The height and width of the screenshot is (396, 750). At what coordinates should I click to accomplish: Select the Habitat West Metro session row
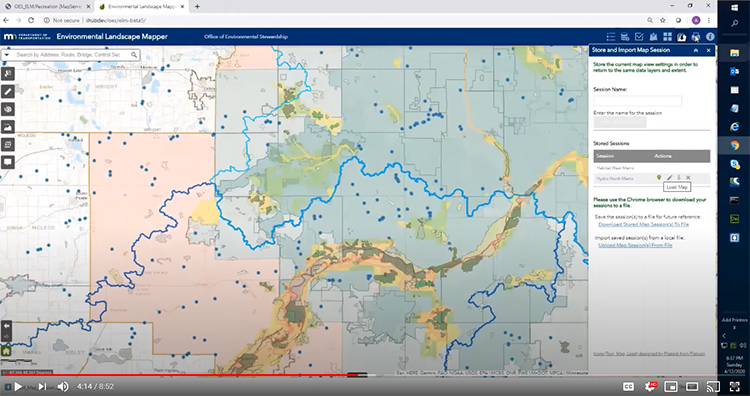click(651, 168)
